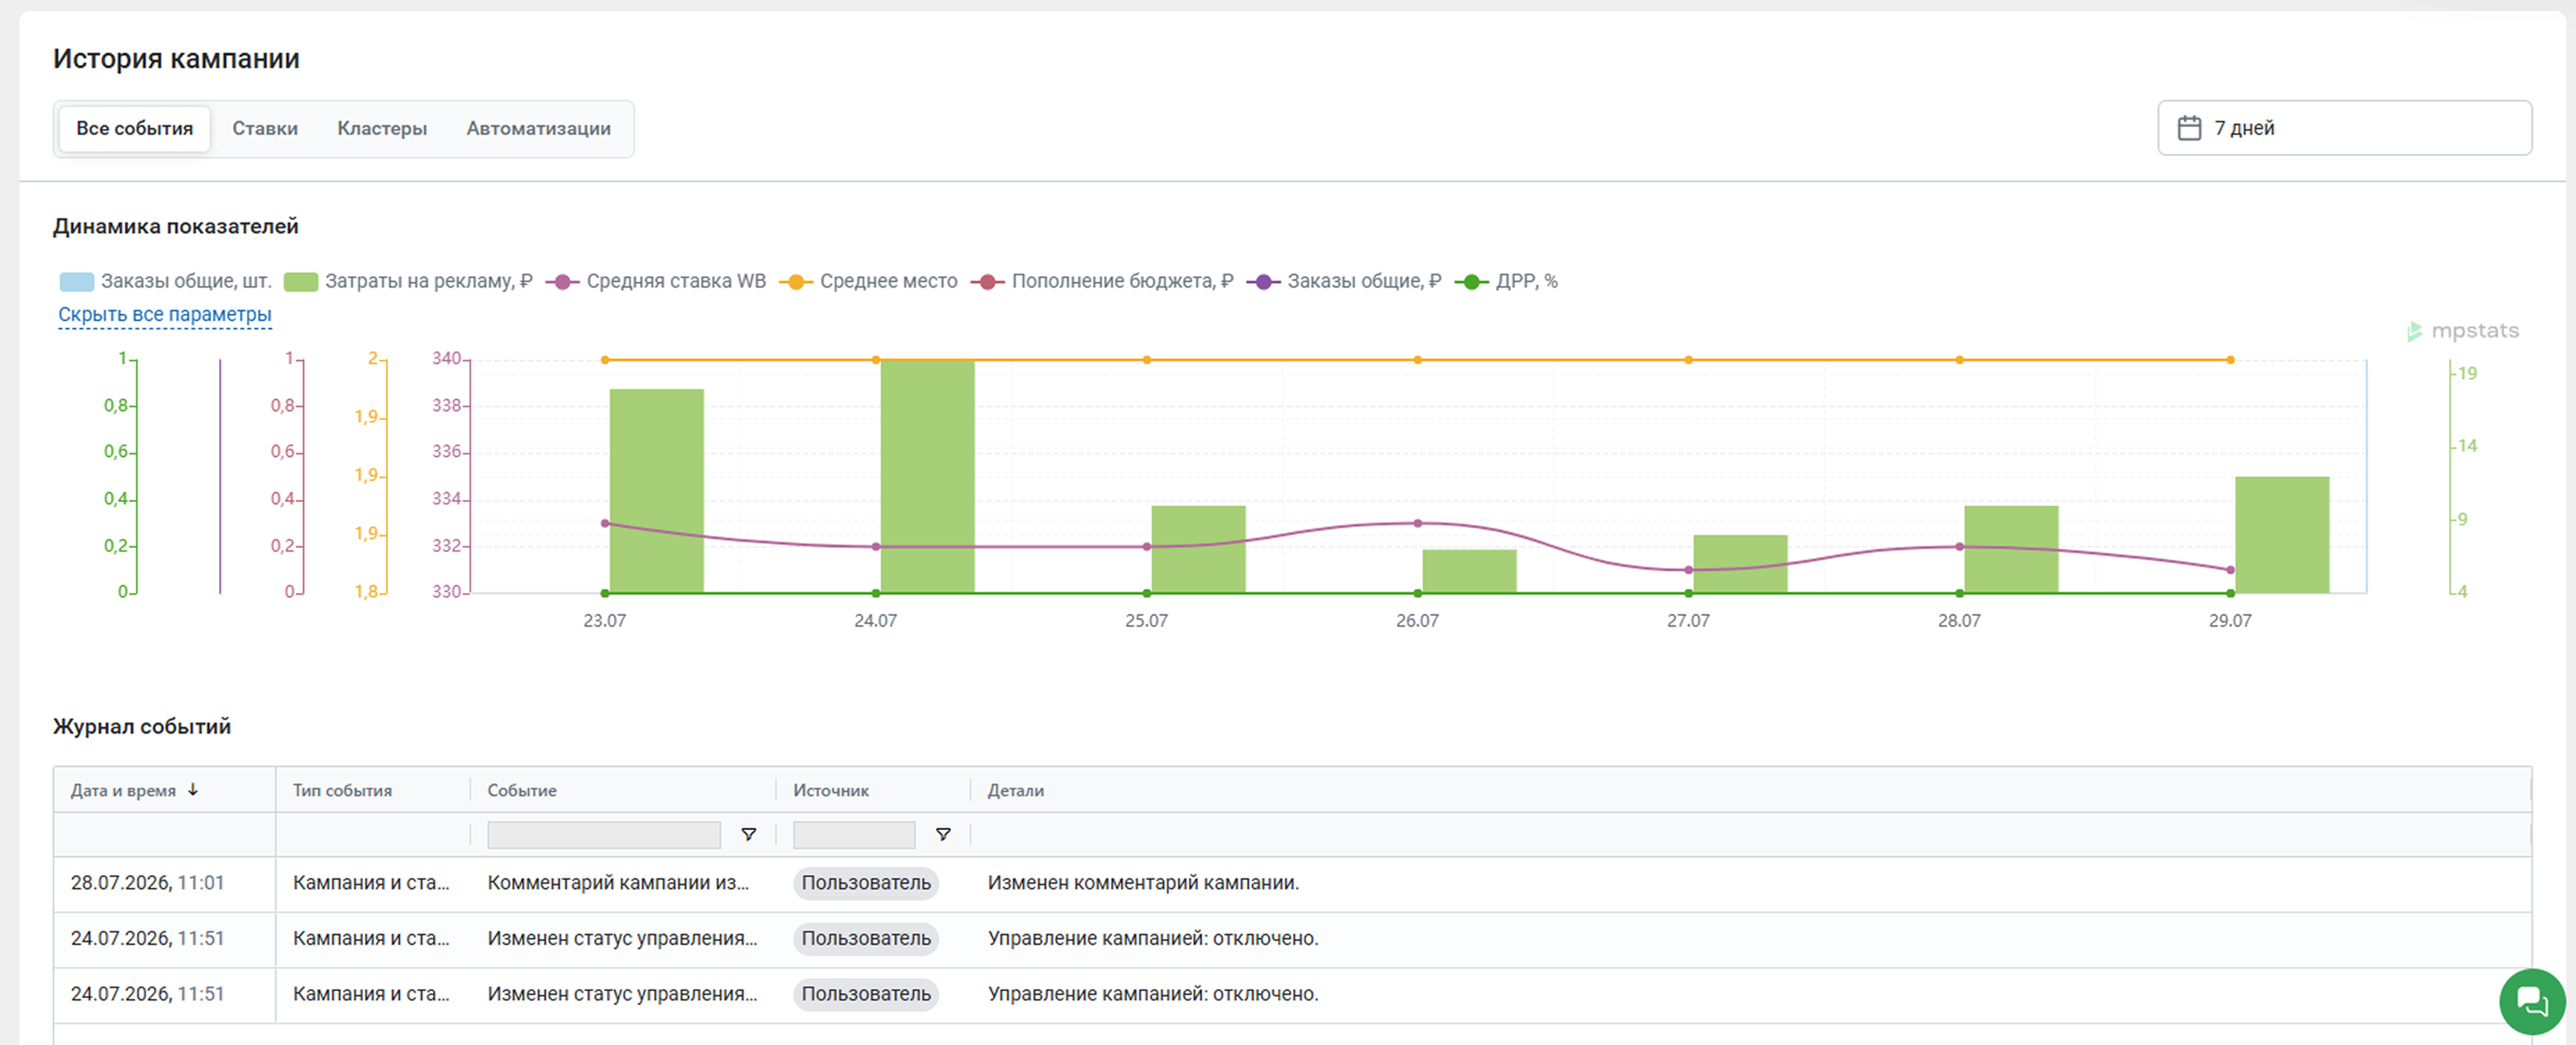The image size is (2576, 1045).
Task: Click the Источник filter input field
Action: coord(854,834)
